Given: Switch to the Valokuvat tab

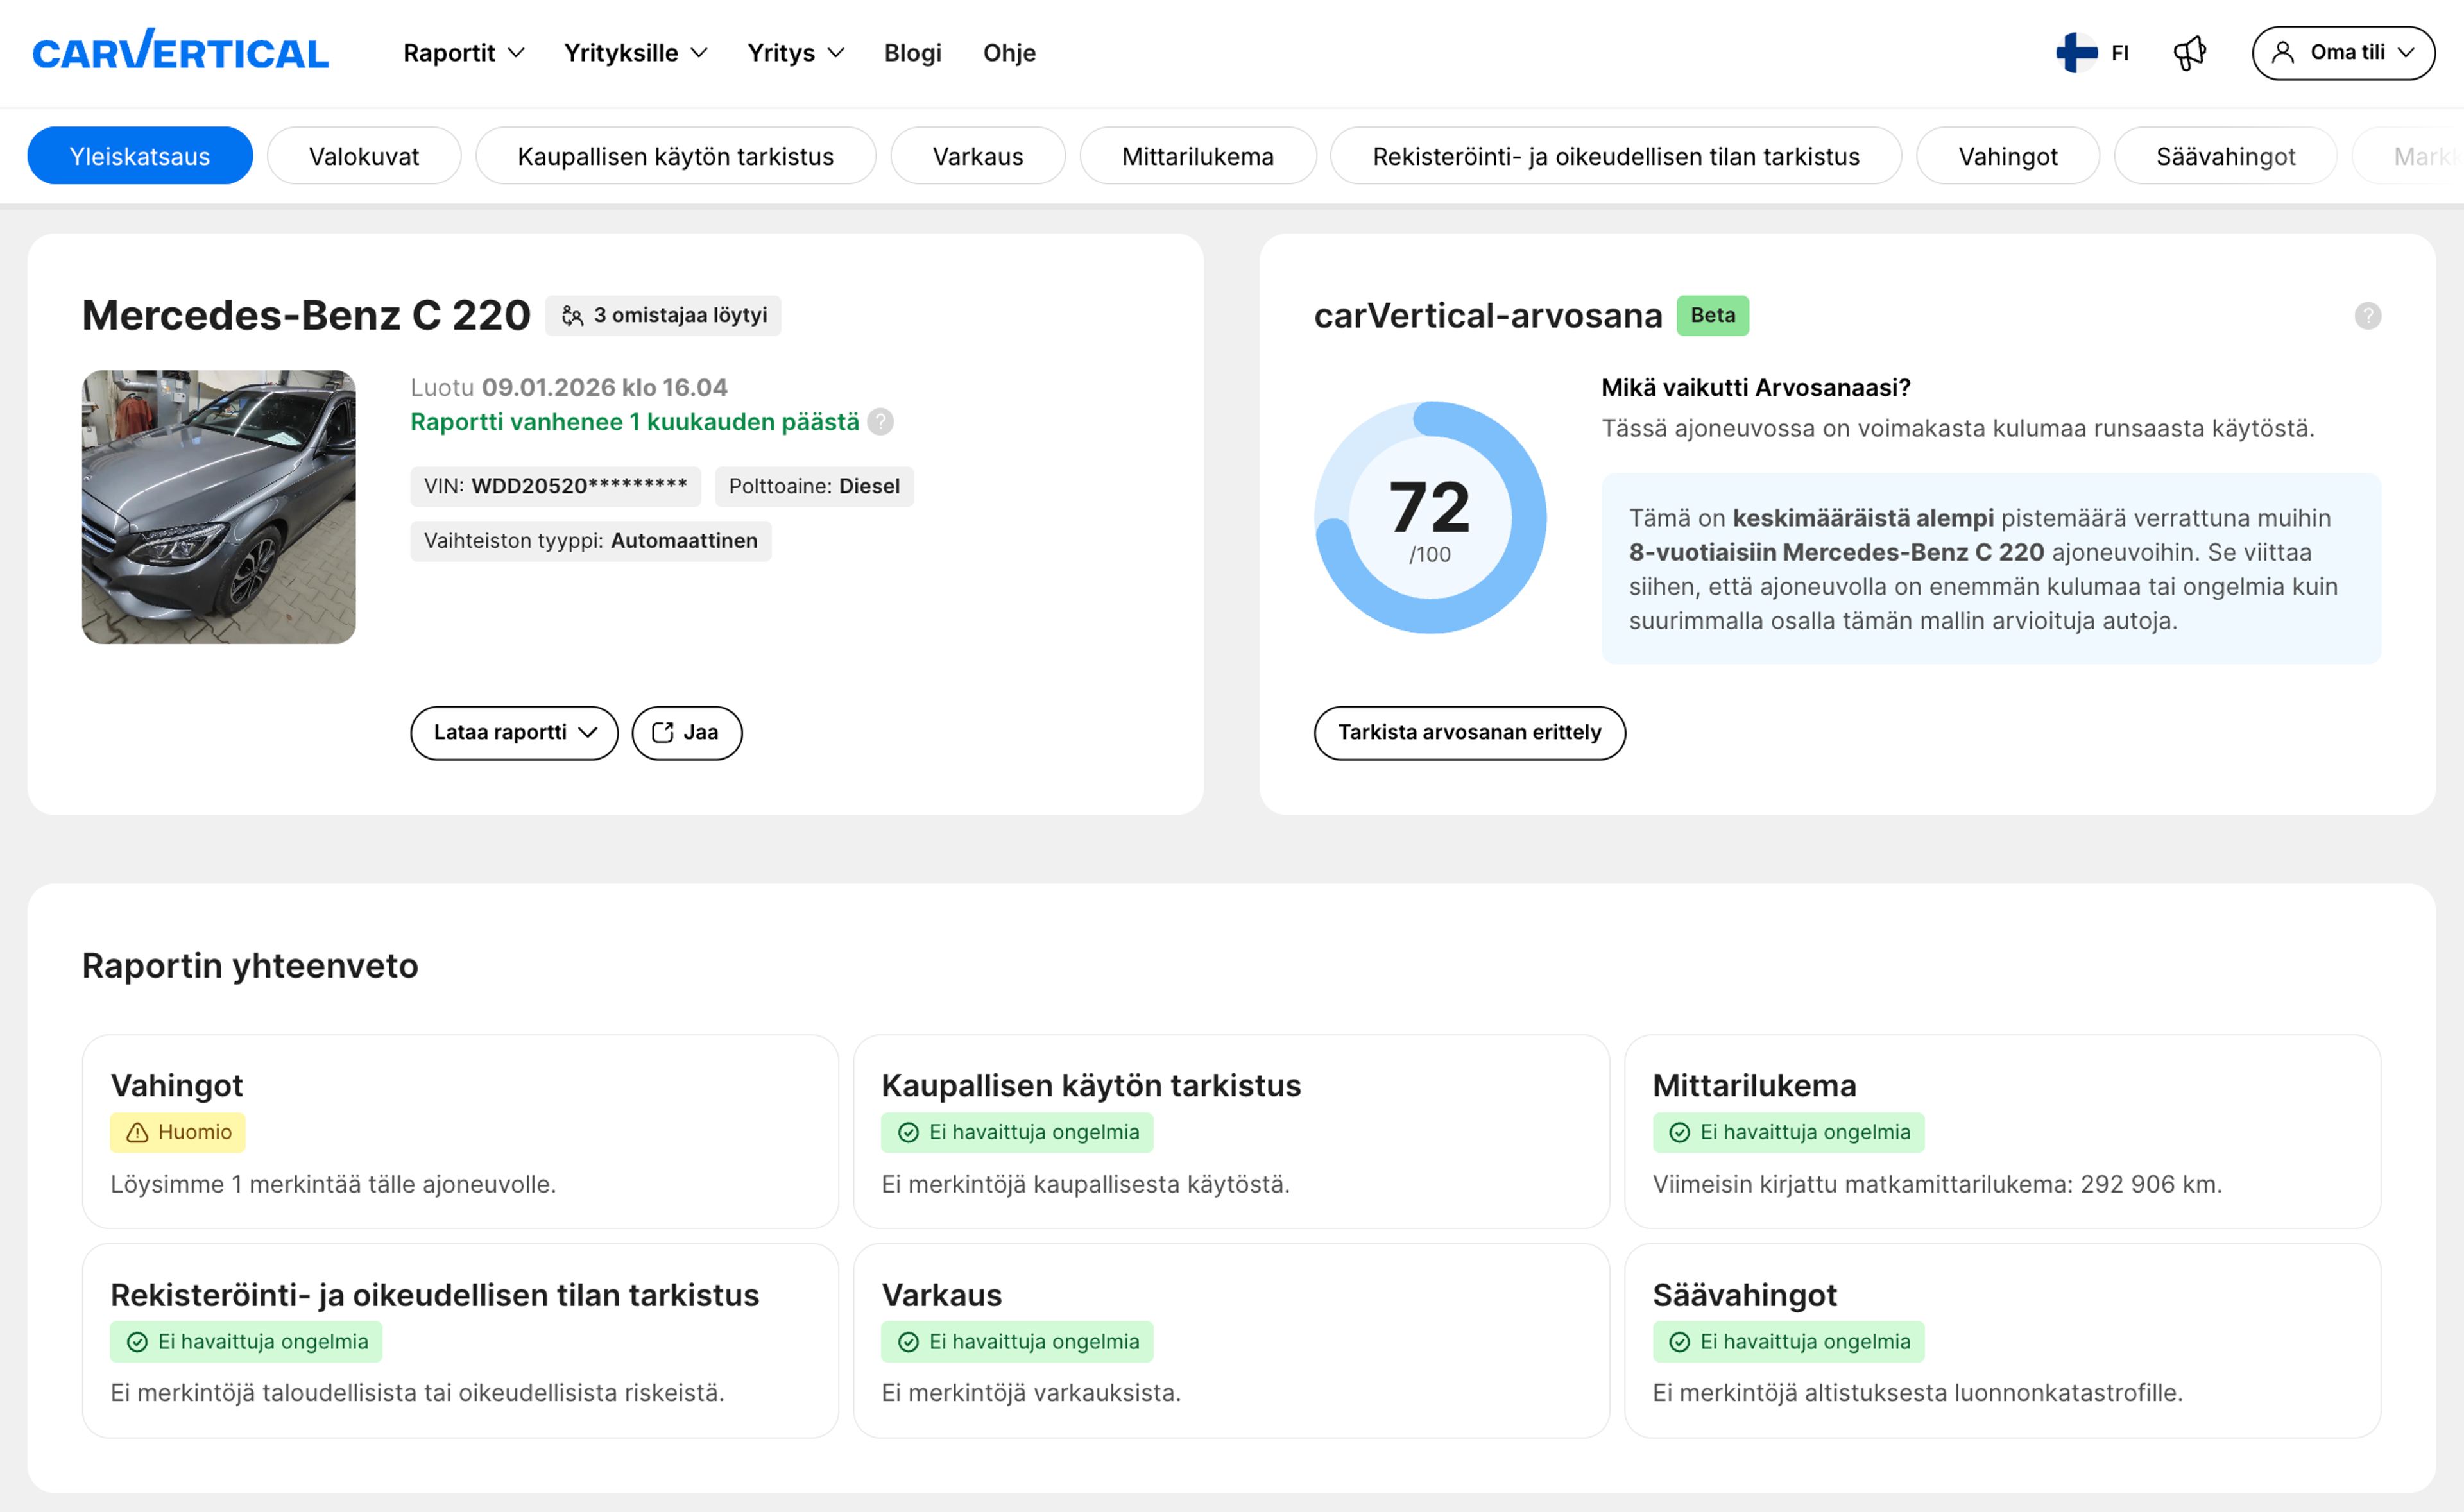Looking at the screenshot, I should (364, 156).
